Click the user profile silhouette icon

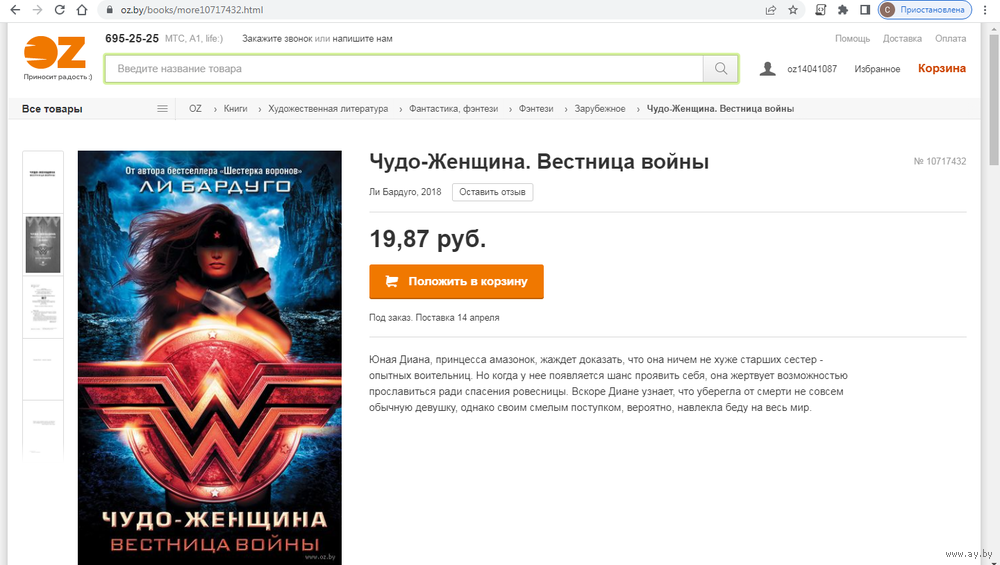click(x=768, y=69)
